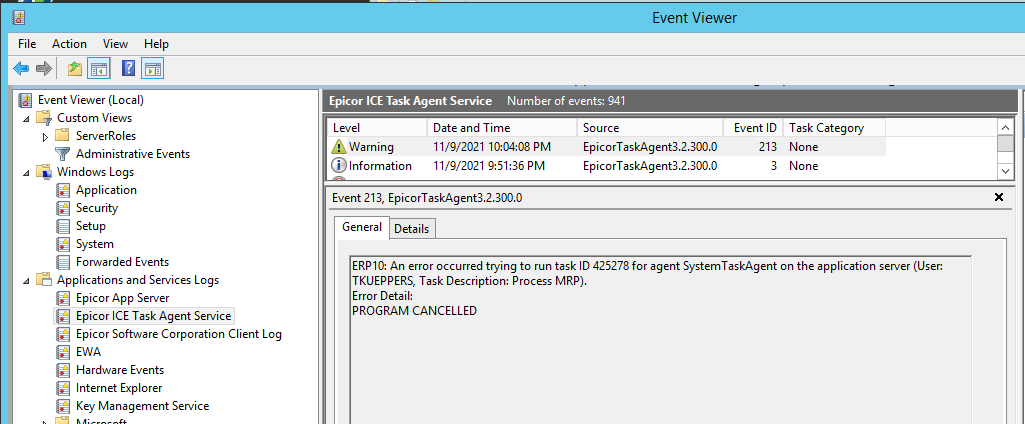This screenshot has width=1025, height=424.
Task: Select the Windows Logs tree item
Action: point(95,172)
